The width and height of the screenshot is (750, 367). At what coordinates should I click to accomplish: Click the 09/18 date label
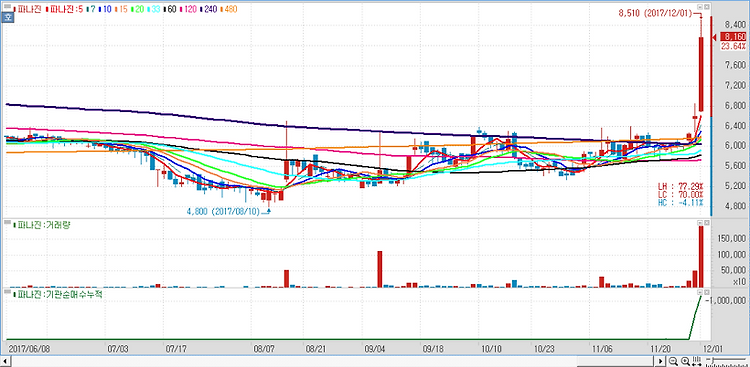(x=433, y=349)
